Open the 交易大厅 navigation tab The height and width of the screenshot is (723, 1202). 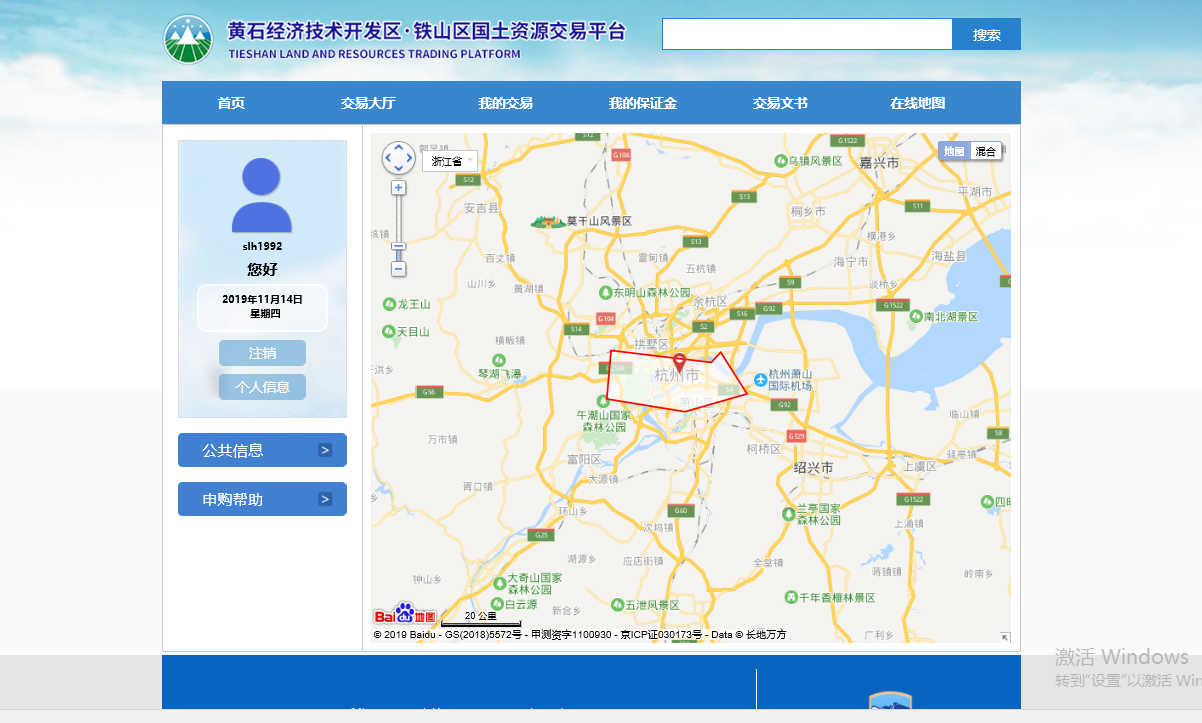click(x=368, y=103)
